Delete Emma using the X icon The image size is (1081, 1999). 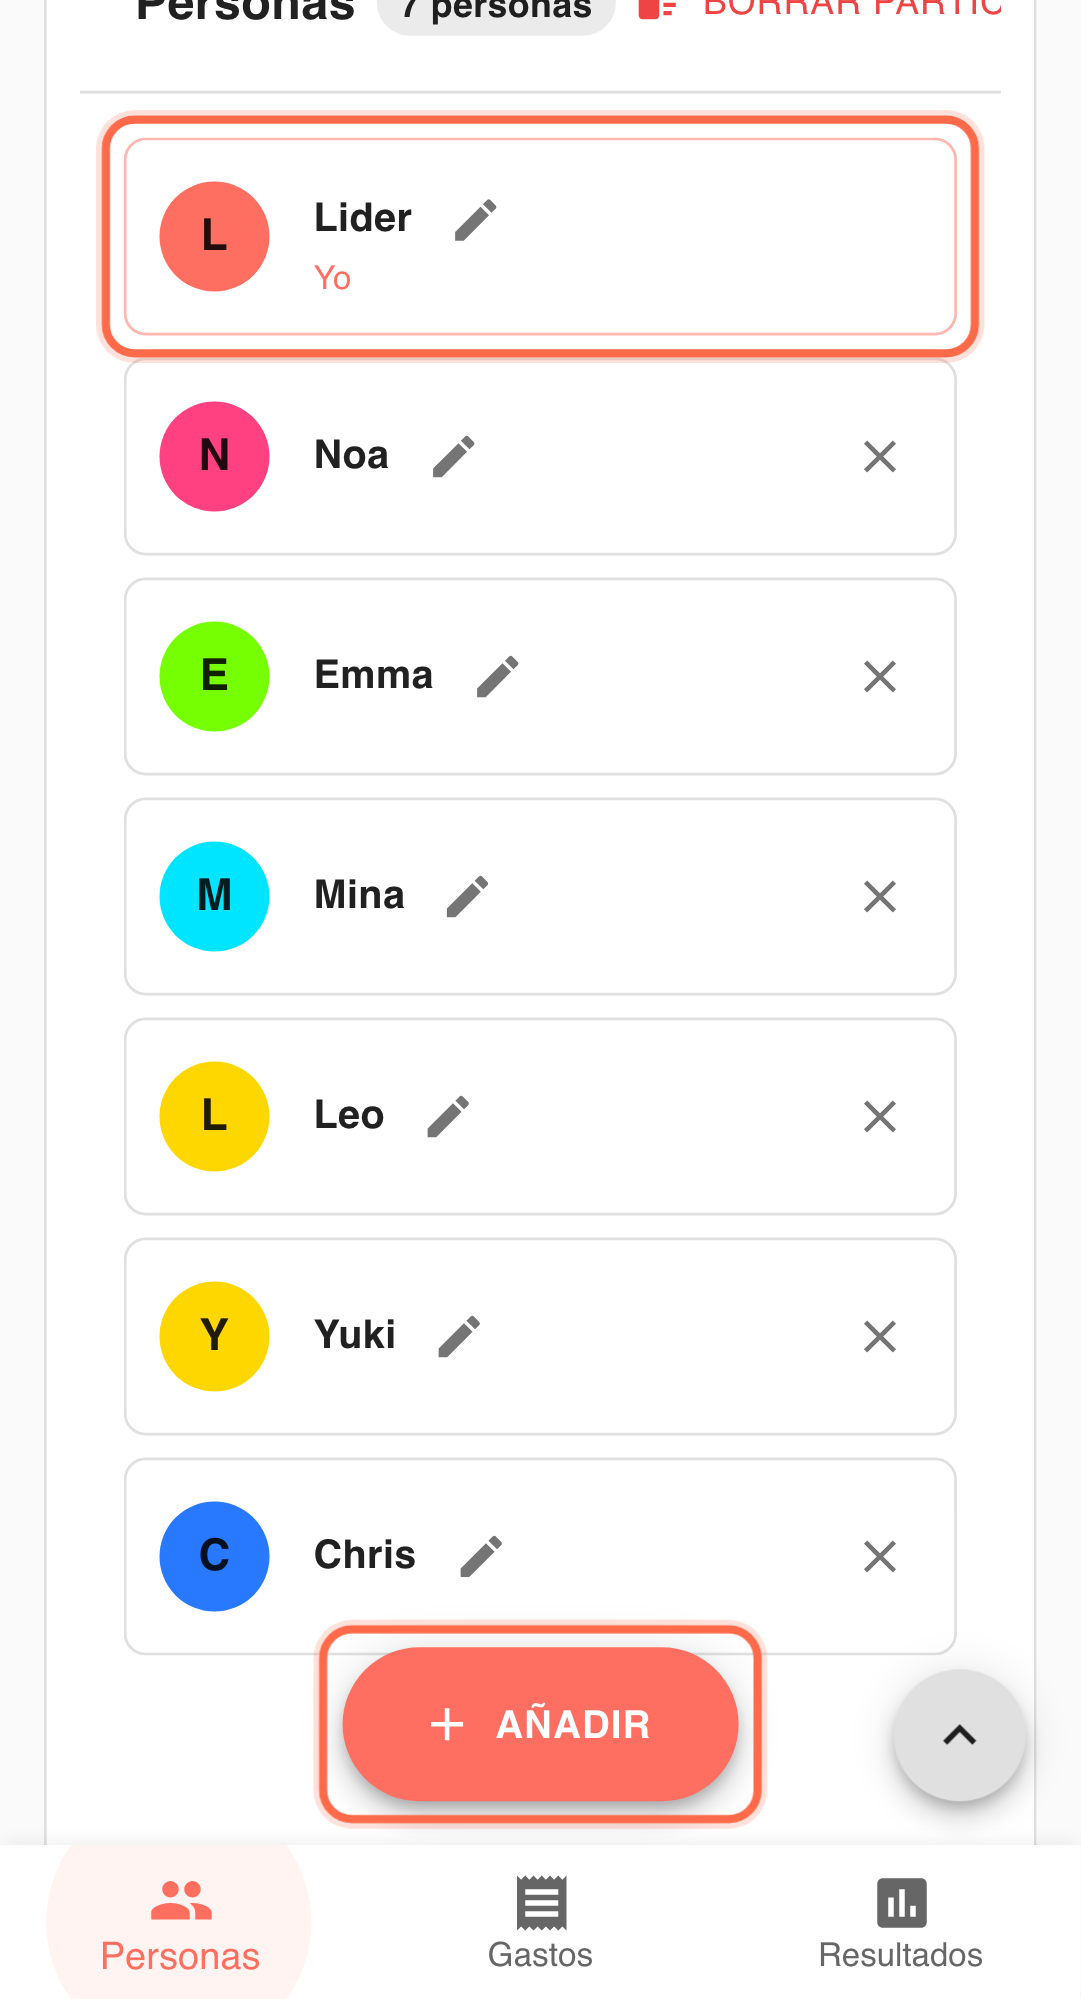click(879, 677)
